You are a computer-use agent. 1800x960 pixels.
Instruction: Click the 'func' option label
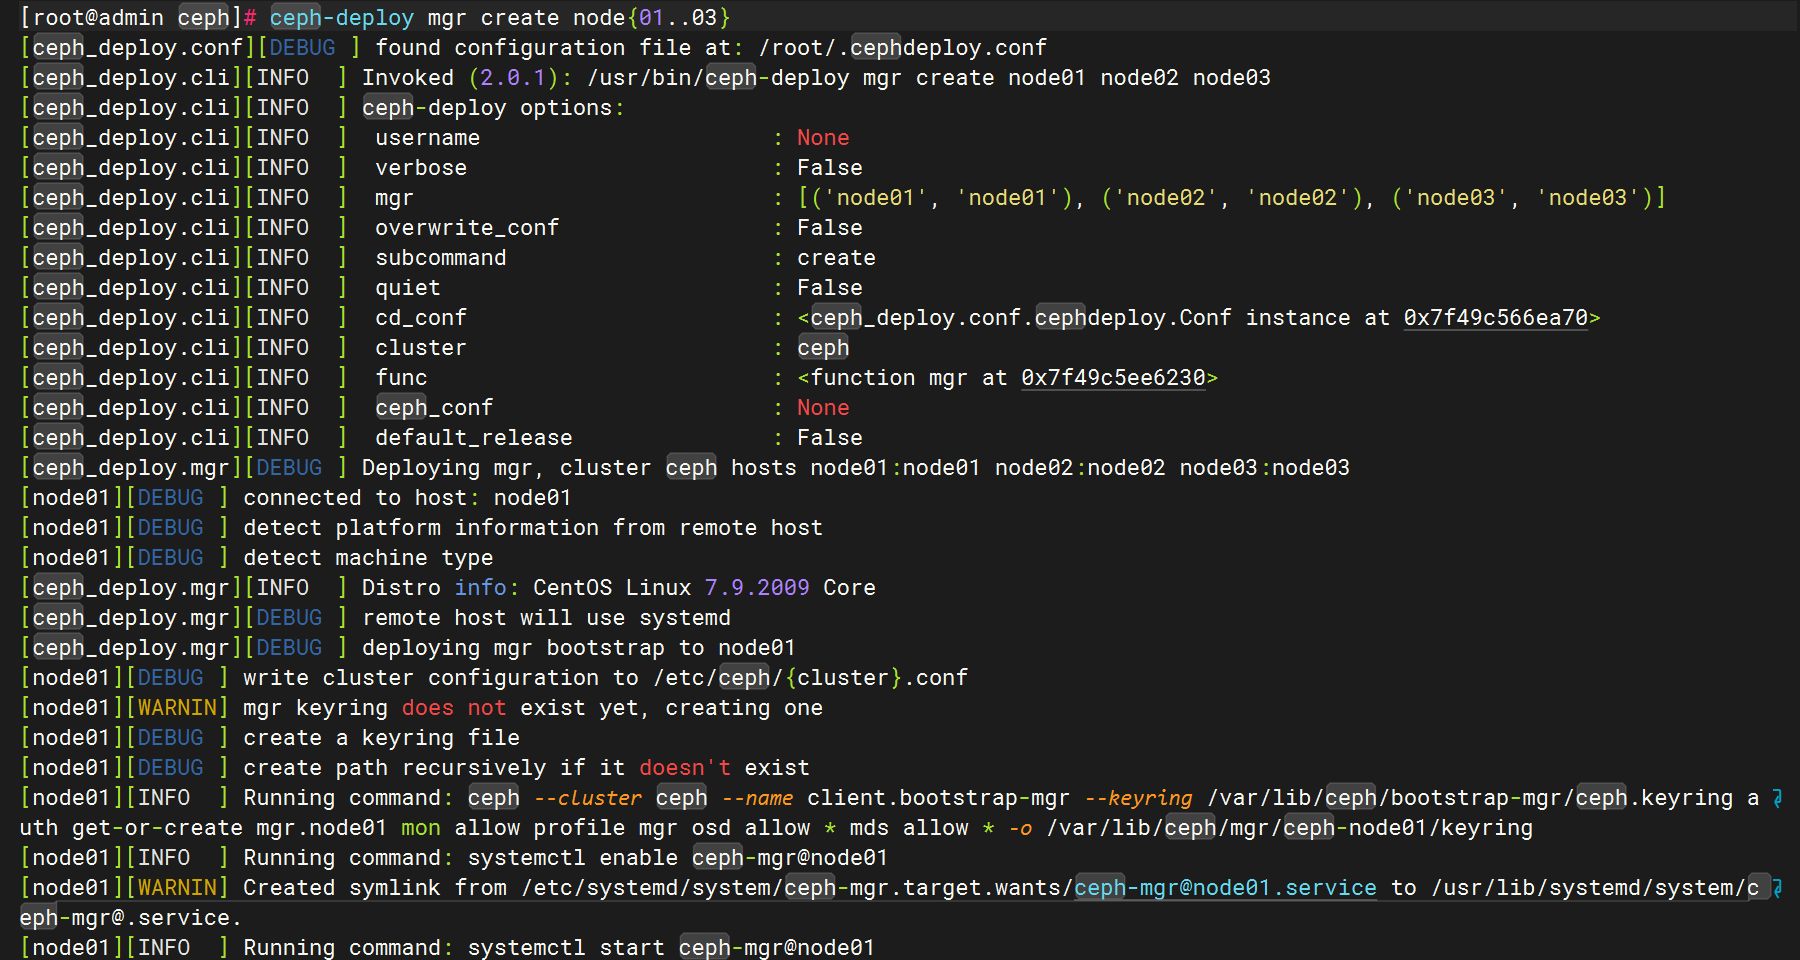[x=401, y=378]
